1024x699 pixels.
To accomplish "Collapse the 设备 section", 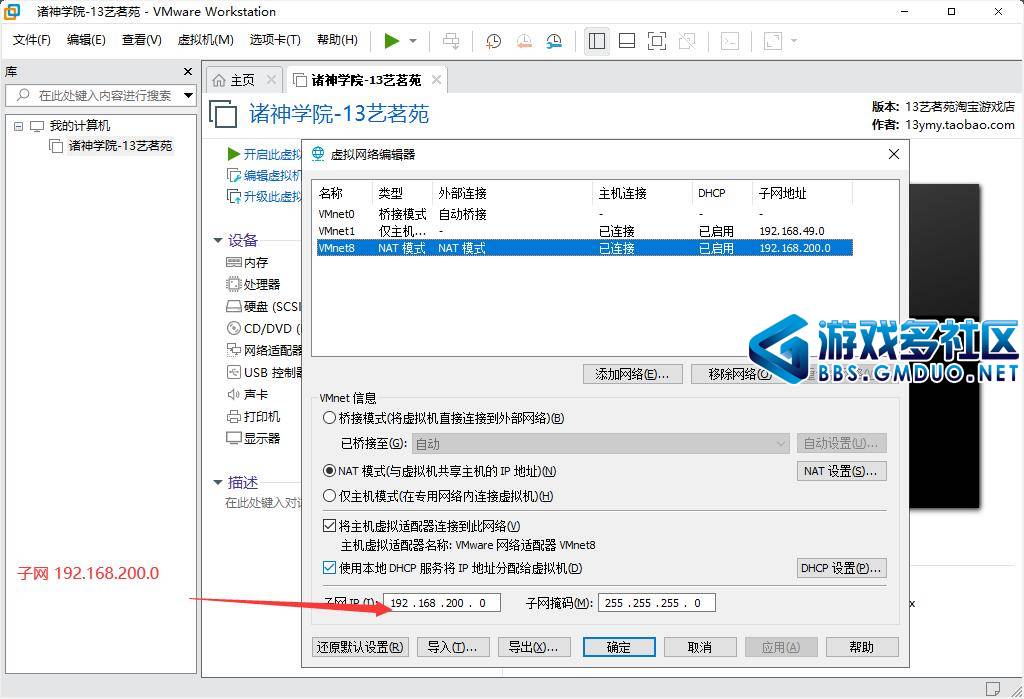I will tap(218, 240).
